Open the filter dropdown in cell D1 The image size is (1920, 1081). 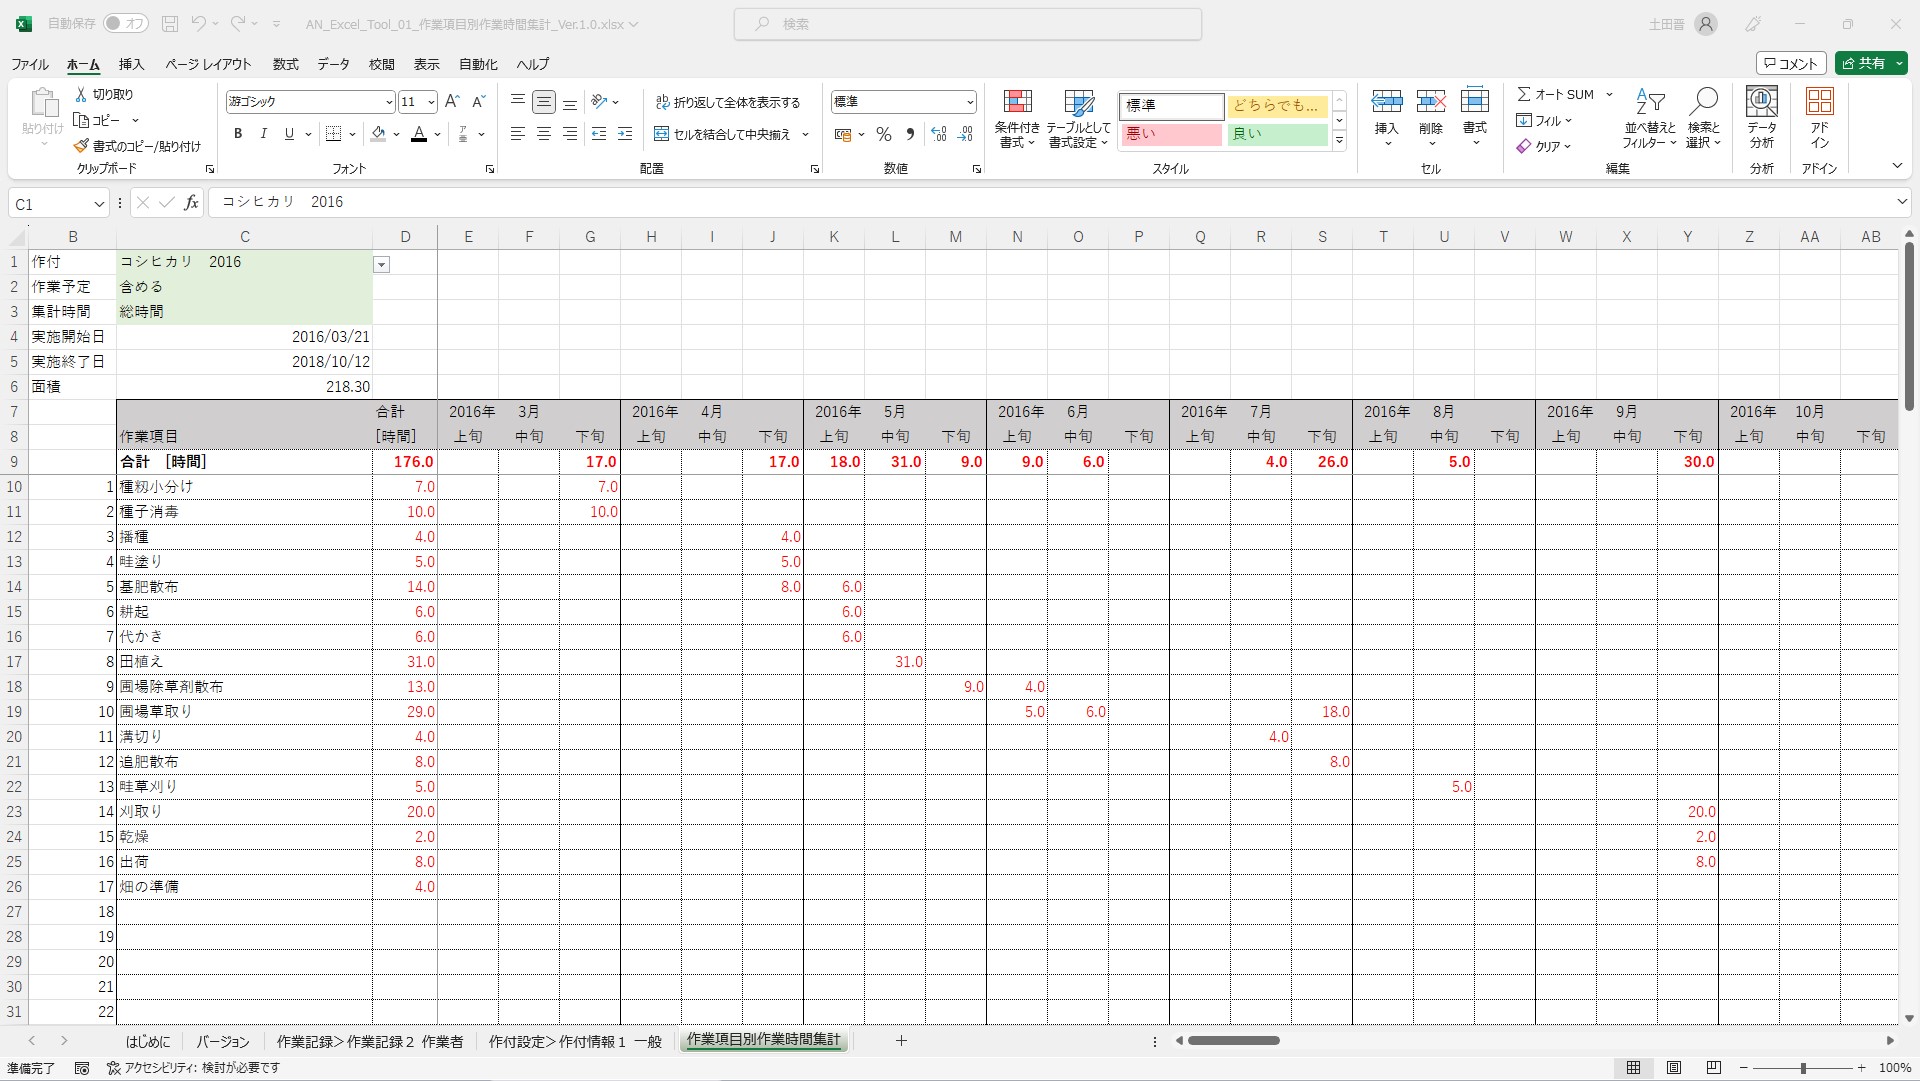tap(381, 264)
